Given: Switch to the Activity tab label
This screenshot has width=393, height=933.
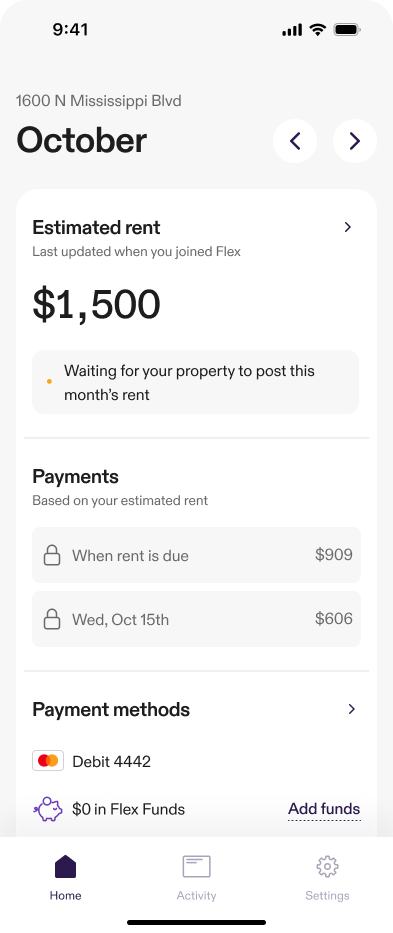Looking at the screenshot, I should [x=196, y=896].
